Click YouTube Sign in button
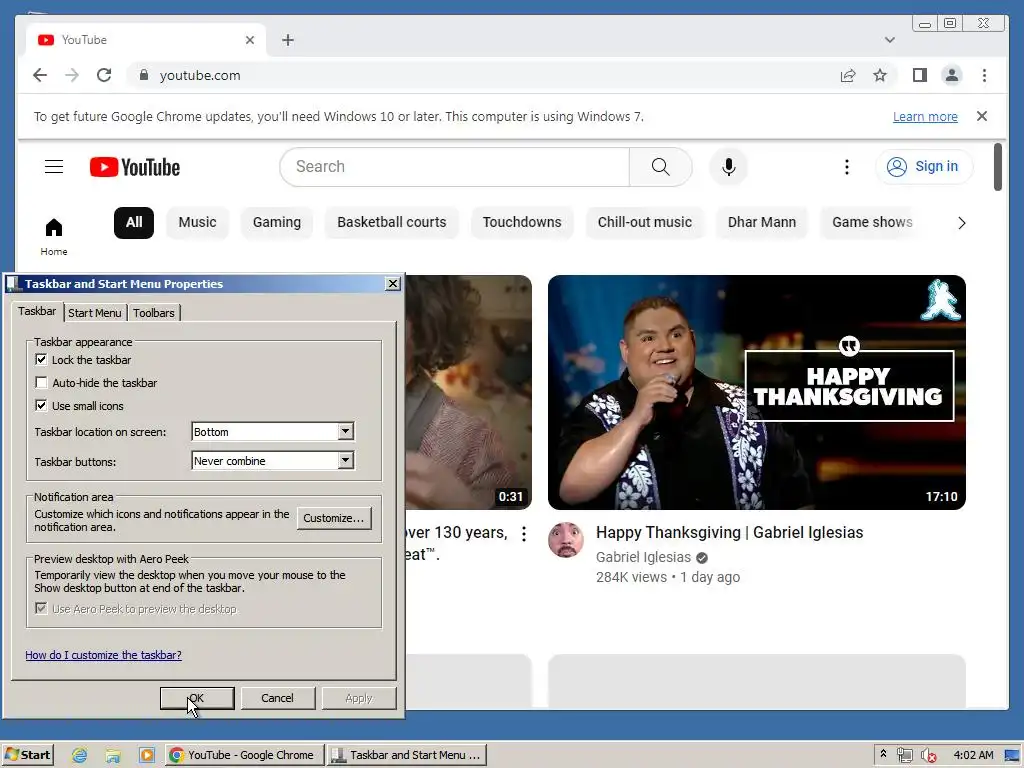 923,167
